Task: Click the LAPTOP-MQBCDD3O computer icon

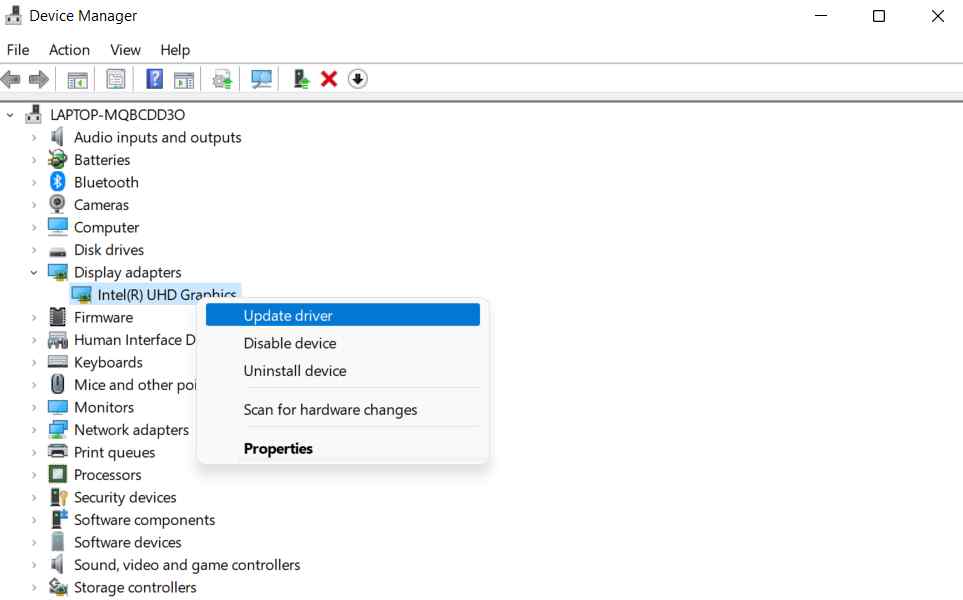Action: (34, 114)
